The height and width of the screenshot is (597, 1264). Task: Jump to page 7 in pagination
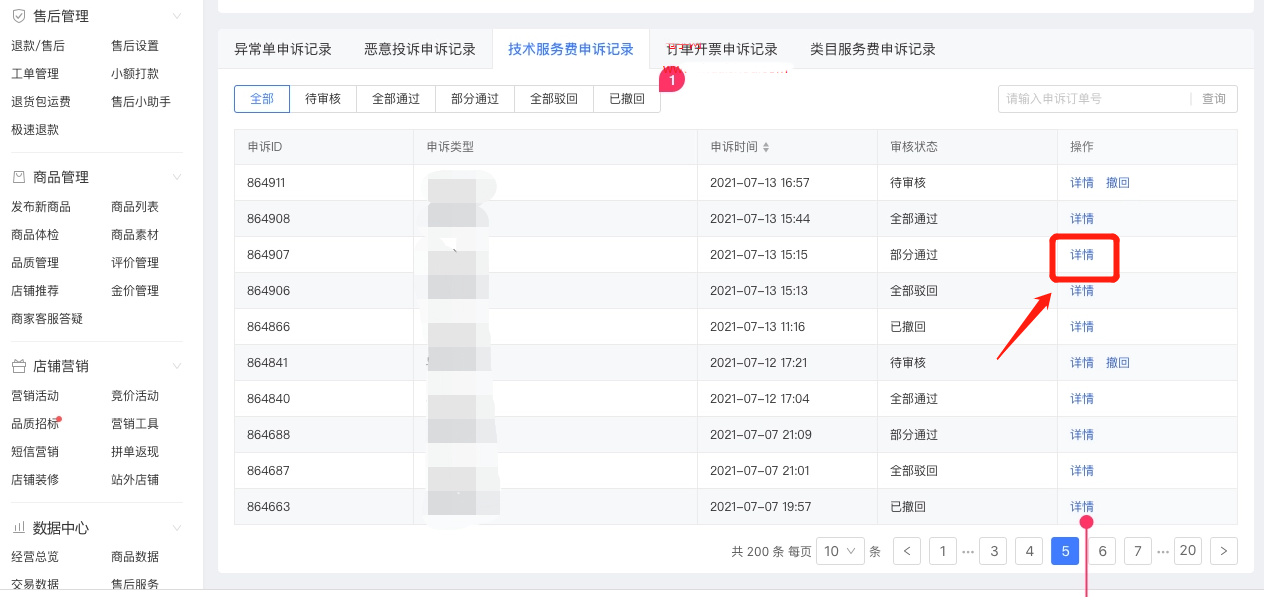pos(1137,551)
